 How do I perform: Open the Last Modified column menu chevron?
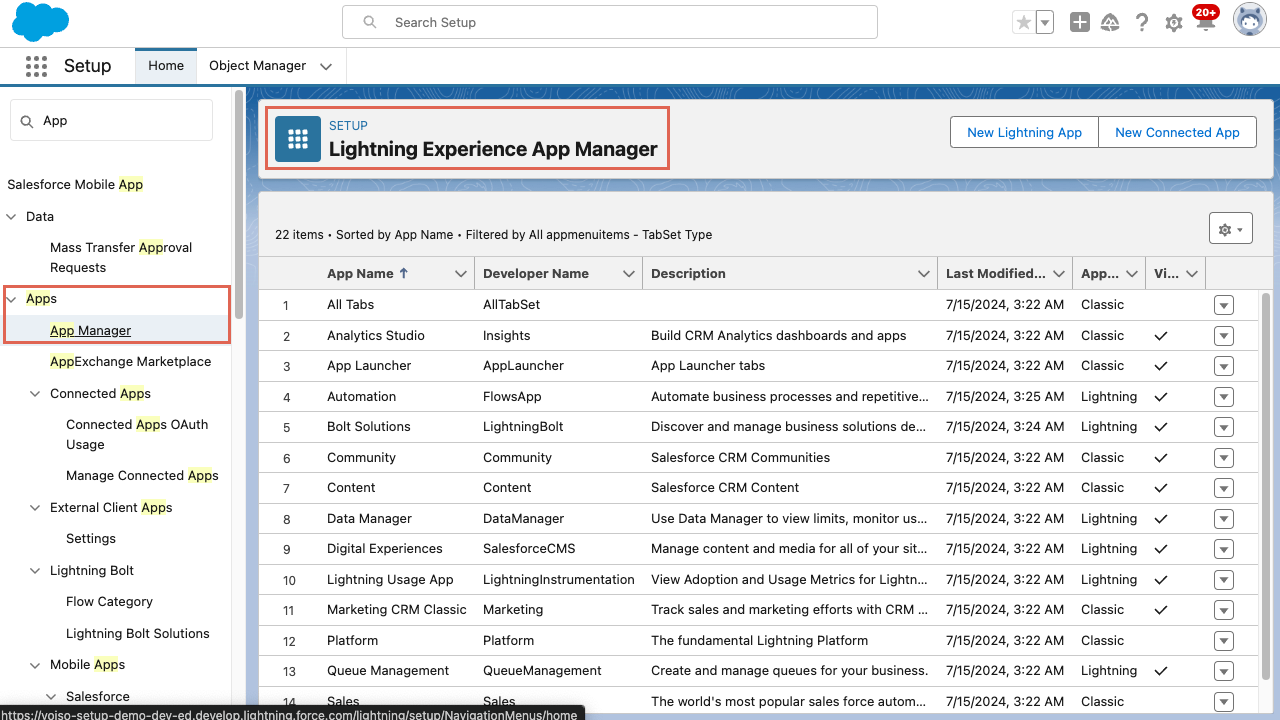click(x=1060, y=274)
